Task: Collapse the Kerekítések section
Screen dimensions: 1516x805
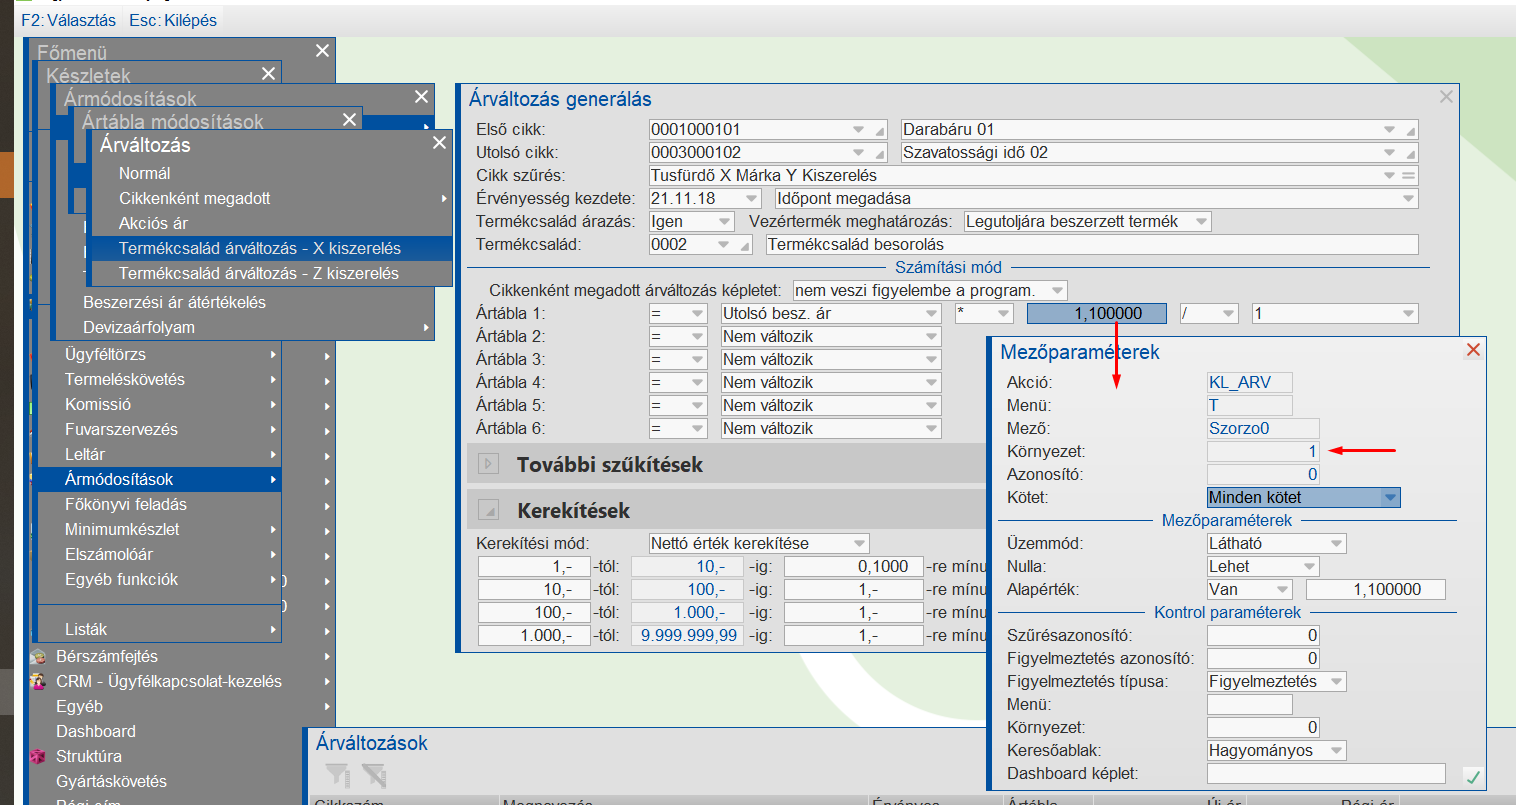Action: coord(489,511)
